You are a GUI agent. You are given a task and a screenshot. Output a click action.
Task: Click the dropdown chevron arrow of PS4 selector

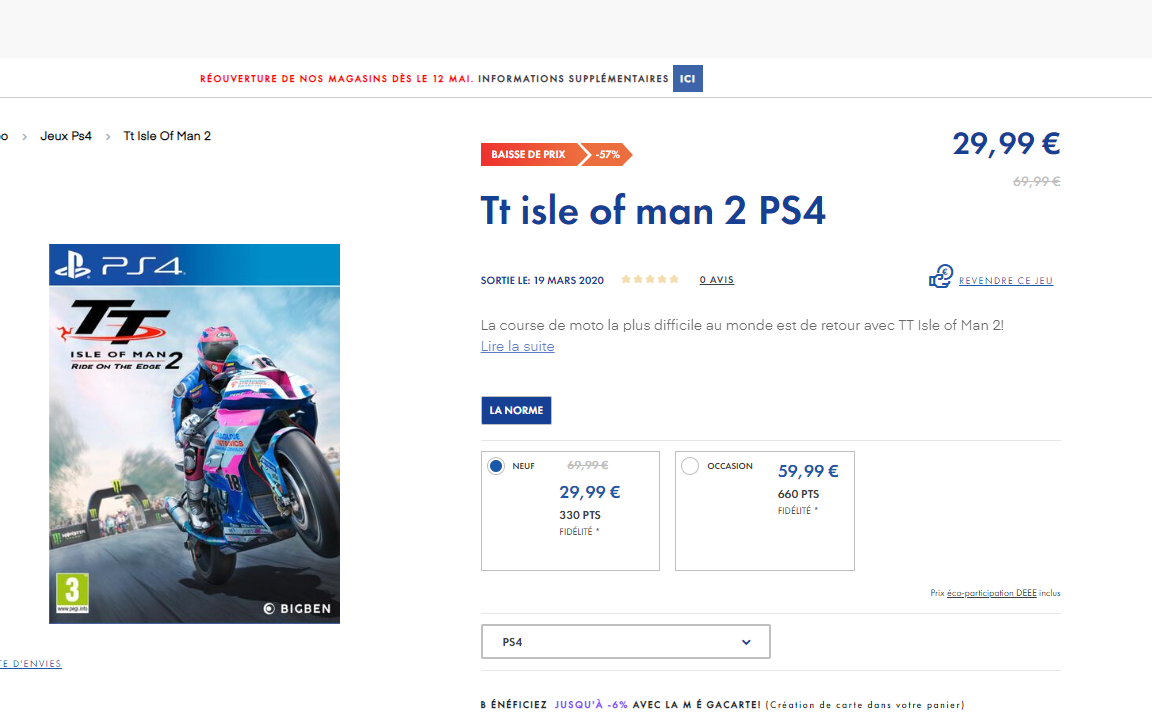point(746,643)
